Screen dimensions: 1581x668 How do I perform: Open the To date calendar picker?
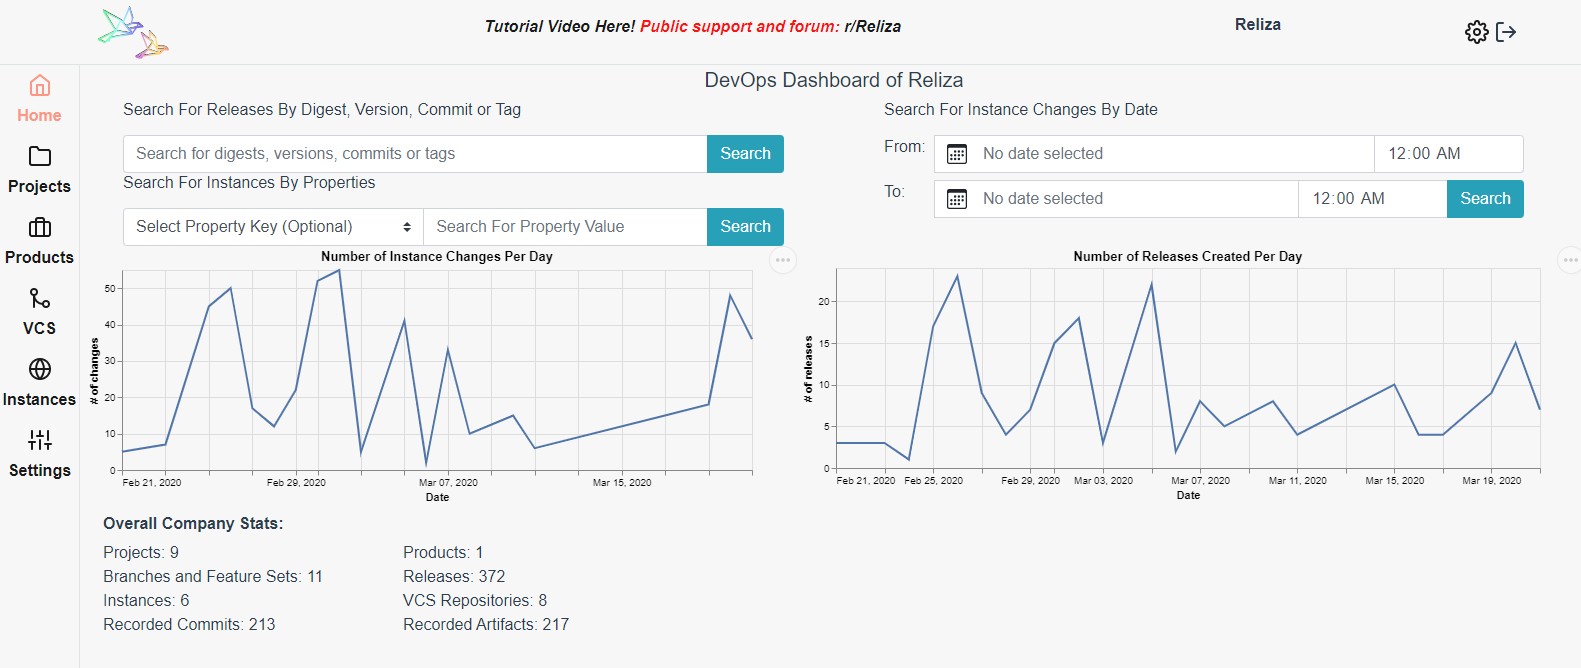pyautogui.click(x=957, y=199)
